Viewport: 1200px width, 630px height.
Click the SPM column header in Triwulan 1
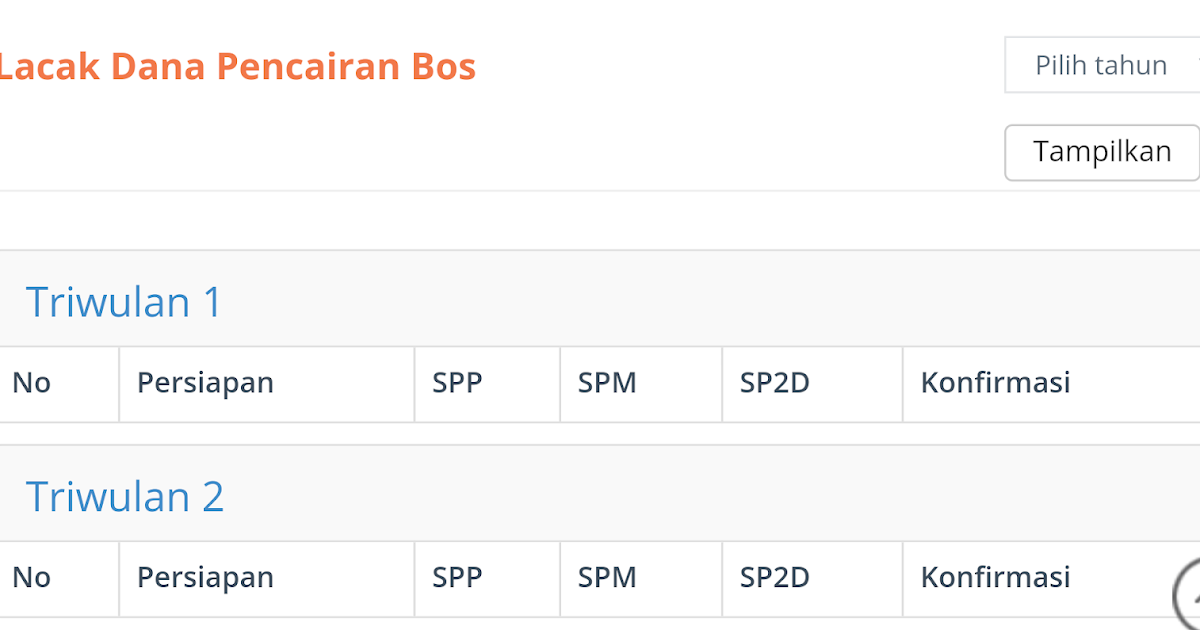[606, 383]
